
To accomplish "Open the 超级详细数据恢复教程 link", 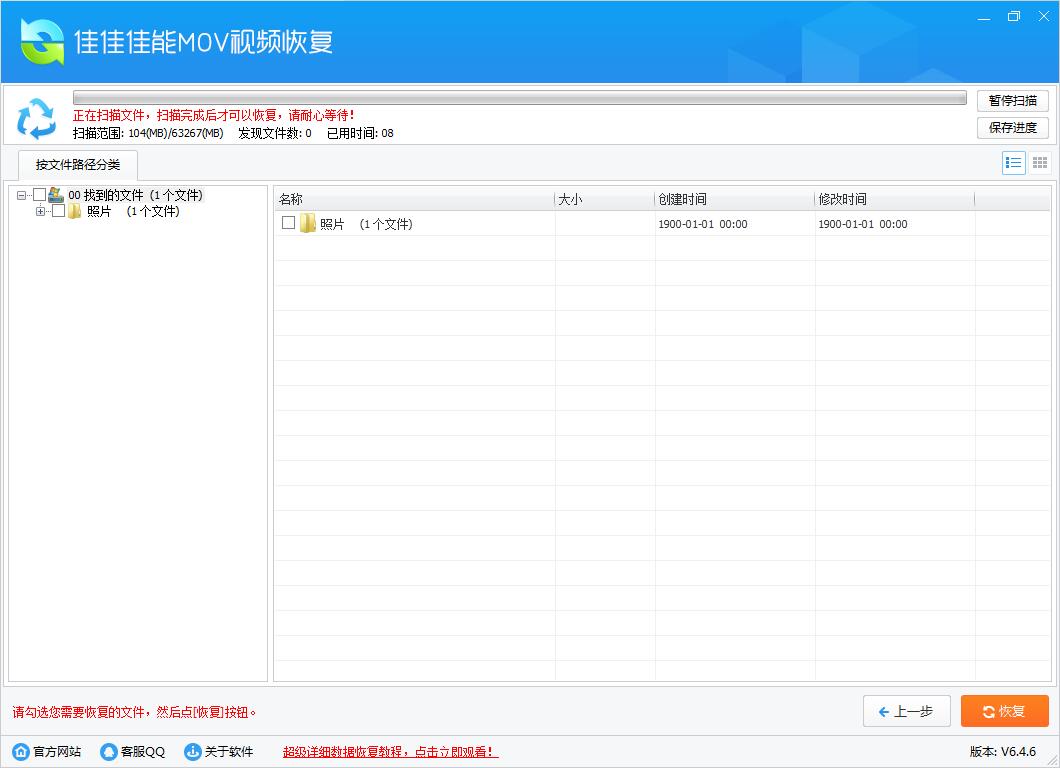I will (x=388, y=751).
